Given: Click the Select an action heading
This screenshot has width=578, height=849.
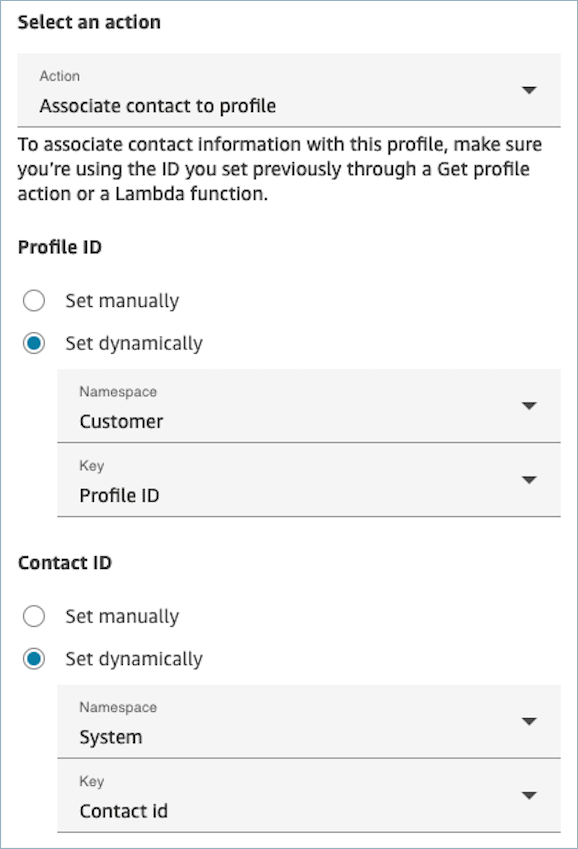Looking at the screenshot, I should [89, 22].
